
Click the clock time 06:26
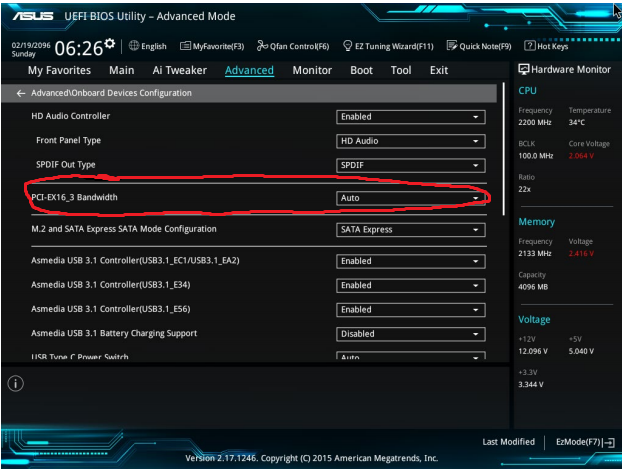pyautogui.click(x=79, y=48)
